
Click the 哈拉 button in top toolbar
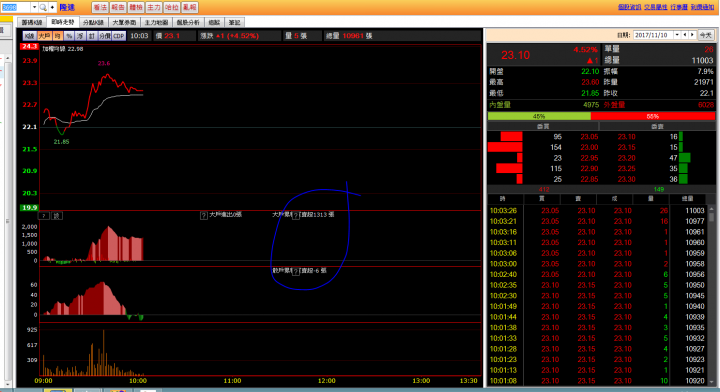point(172,7)
